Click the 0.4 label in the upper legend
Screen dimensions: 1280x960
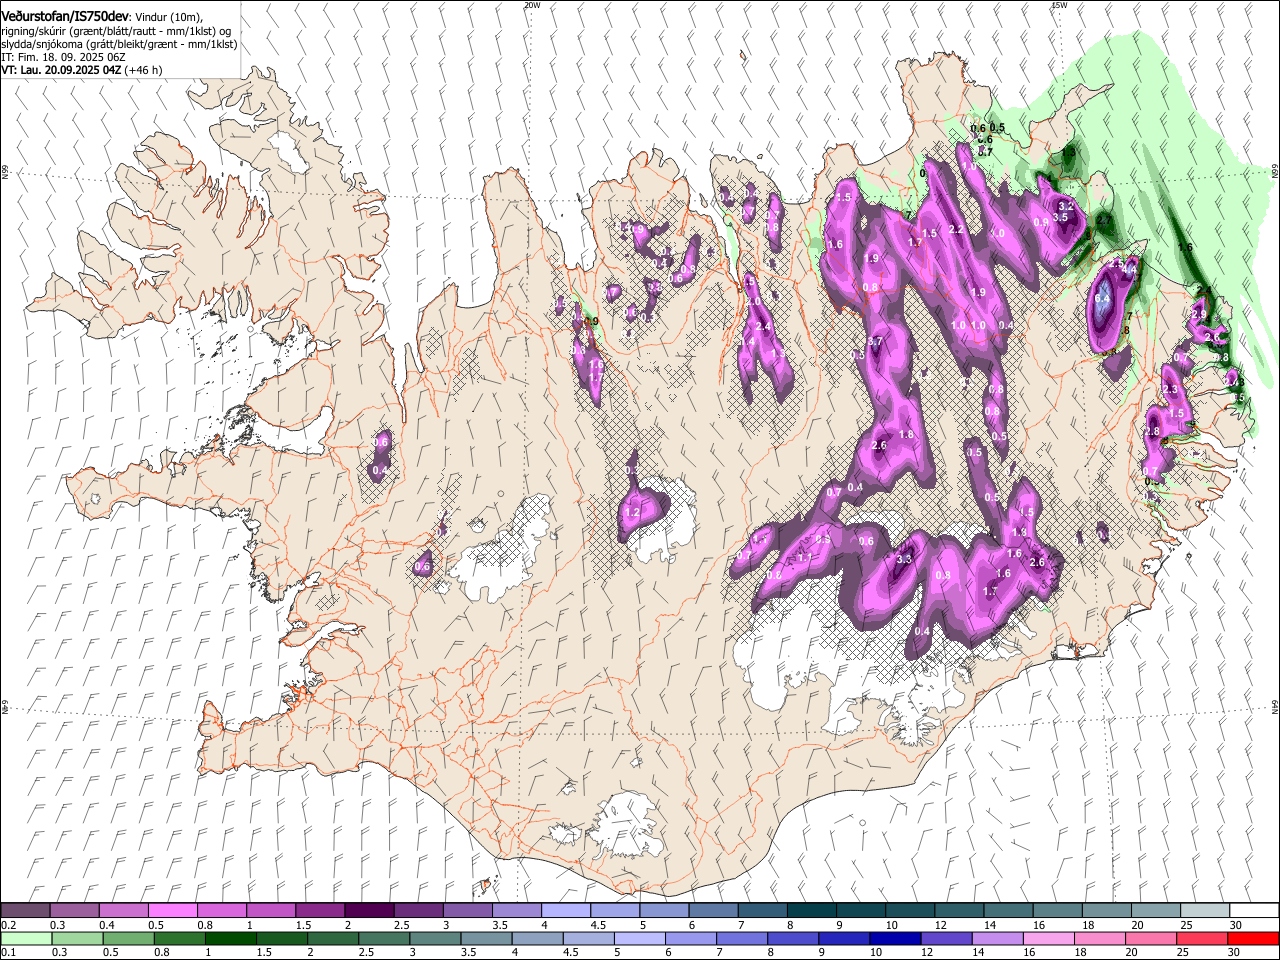pyautogui.click(x=107, y=925)
